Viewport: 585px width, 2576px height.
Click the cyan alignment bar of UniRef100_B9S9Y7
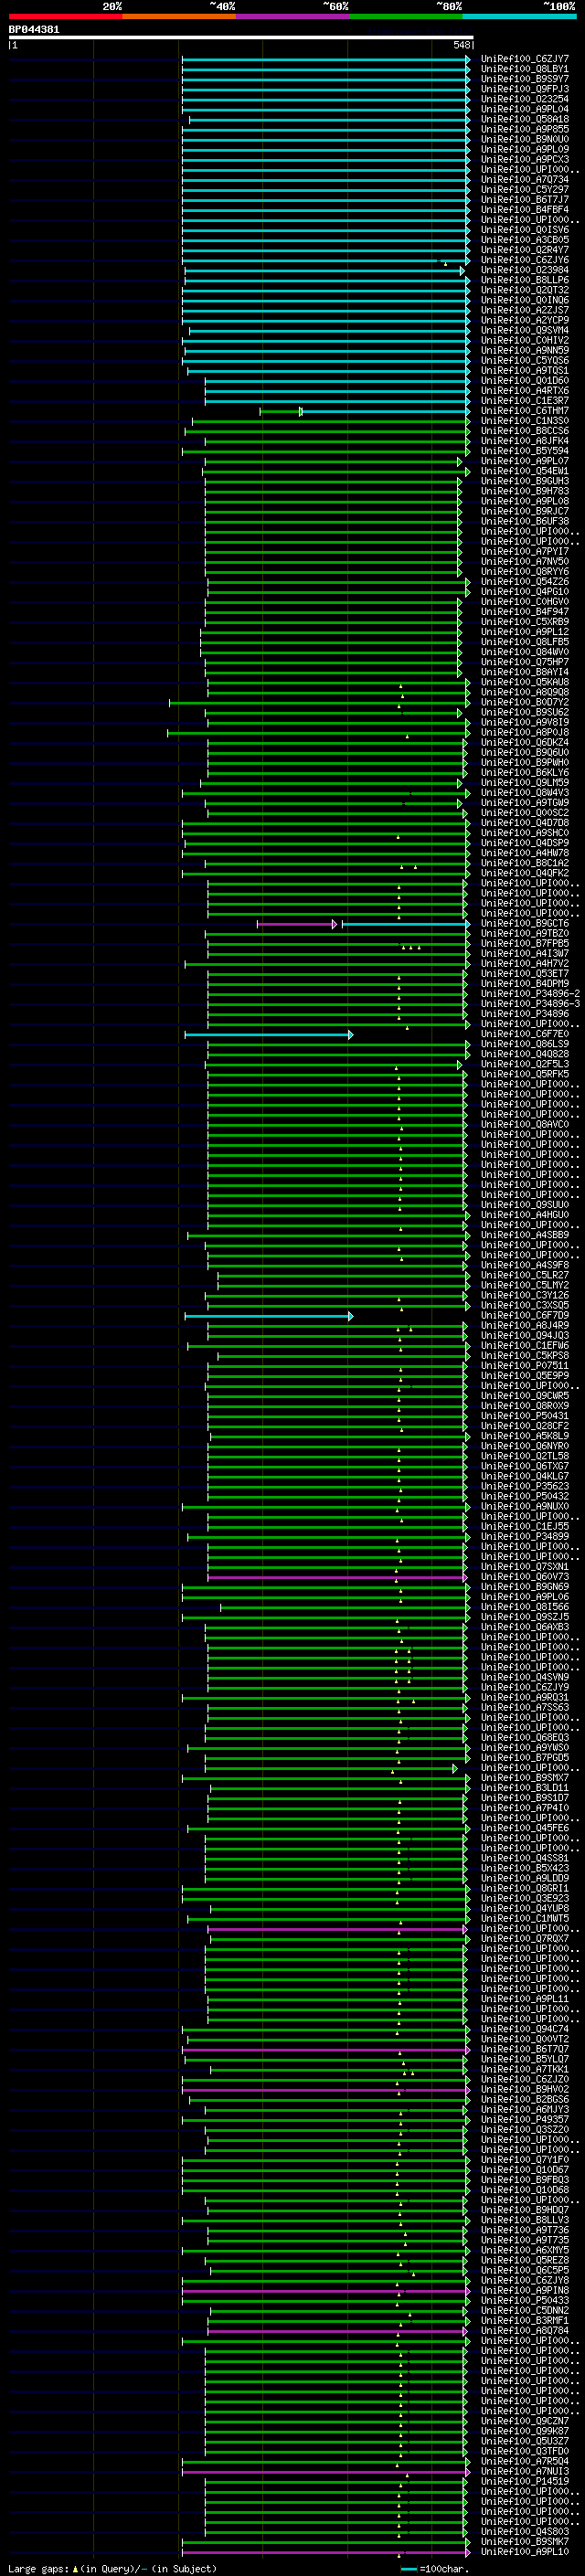coord(326,79)
